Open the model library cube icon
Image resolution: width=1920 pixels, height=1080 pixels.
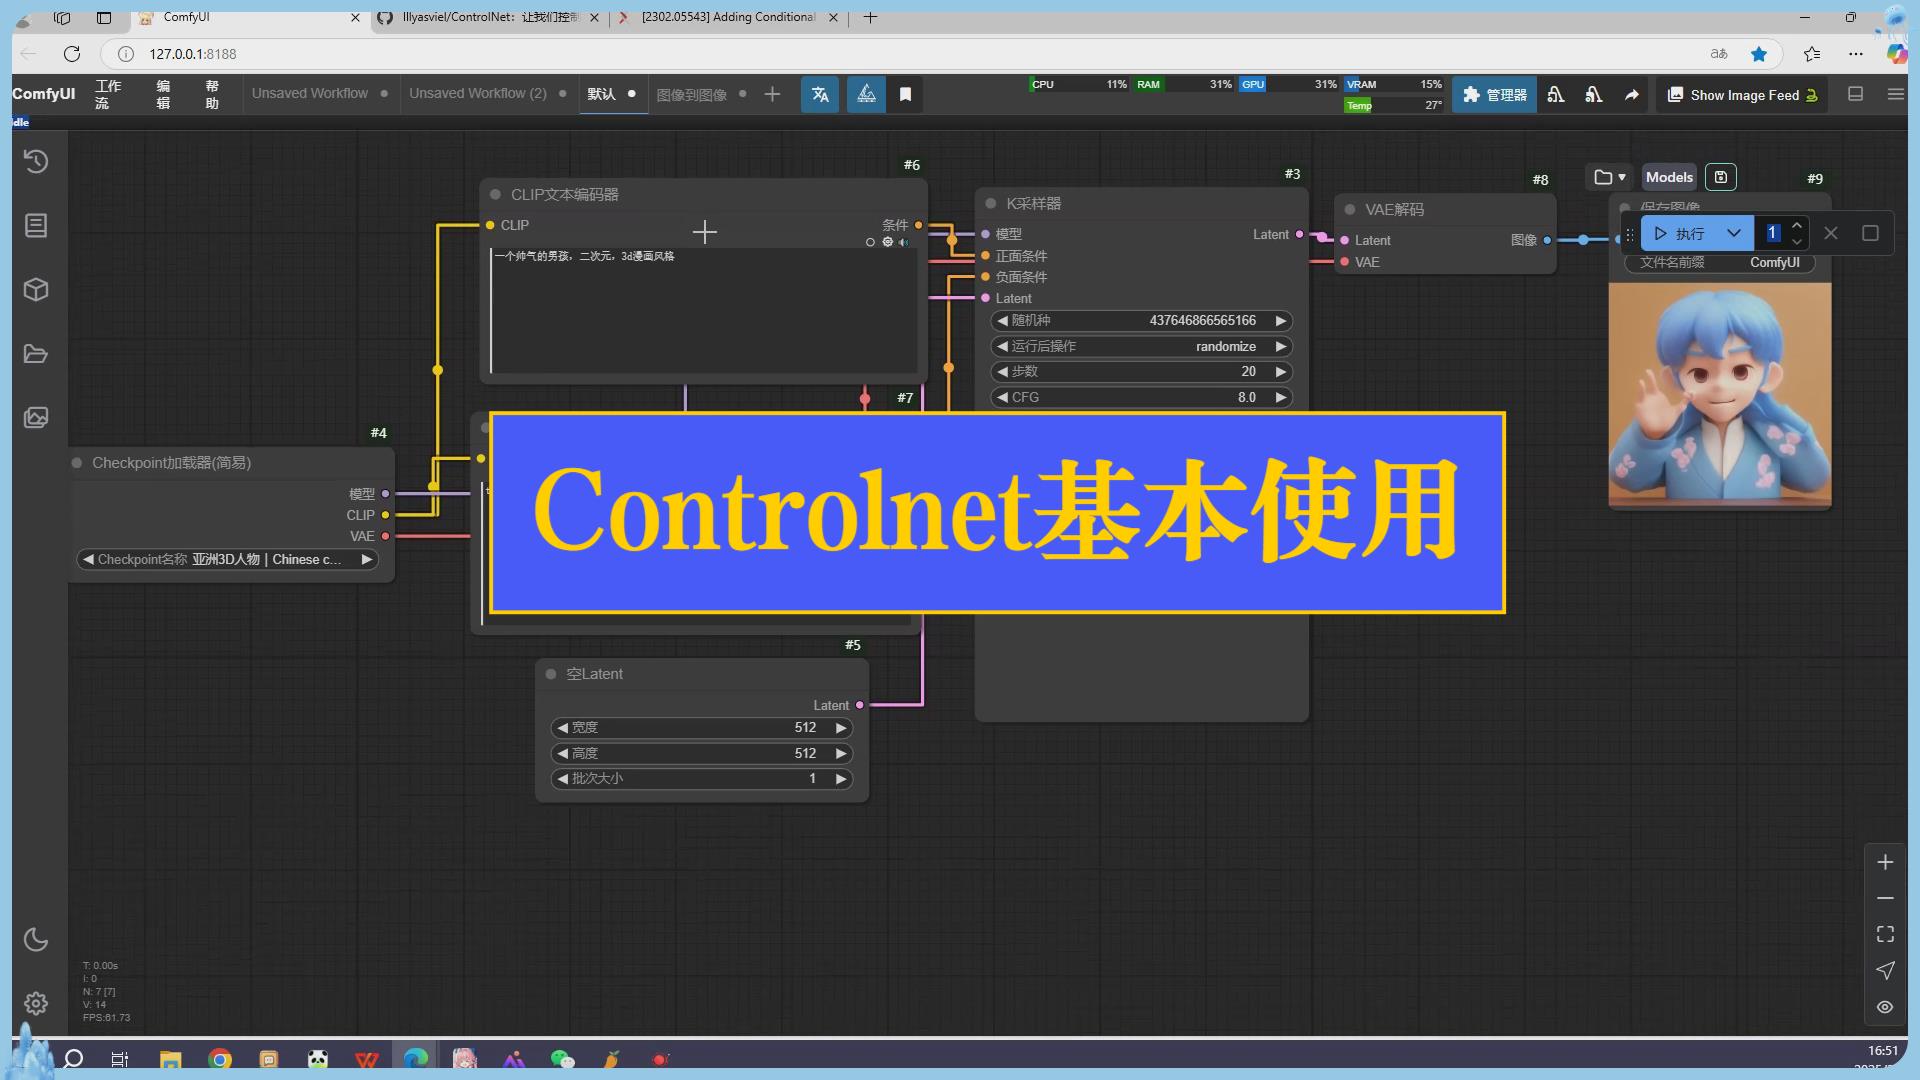coord(36,290)
